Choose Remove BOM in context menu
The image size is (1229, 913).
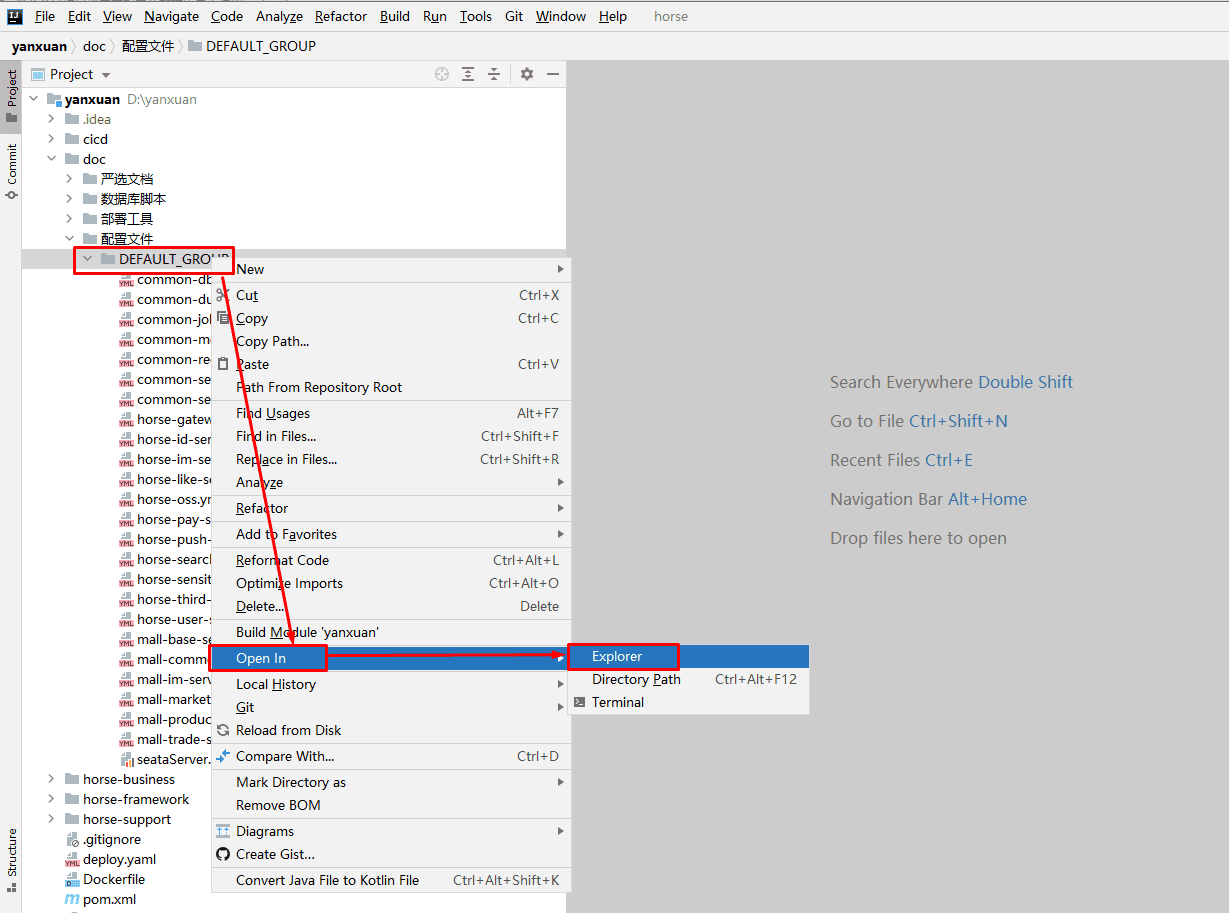point(390,805)
